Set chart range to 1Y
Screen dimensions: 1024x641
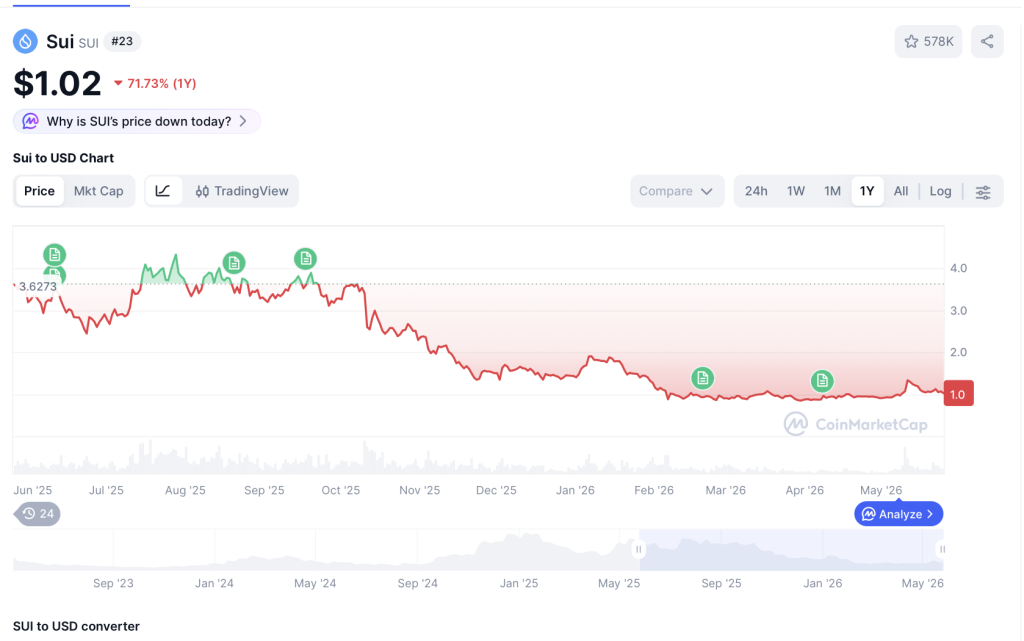point(867,191)
